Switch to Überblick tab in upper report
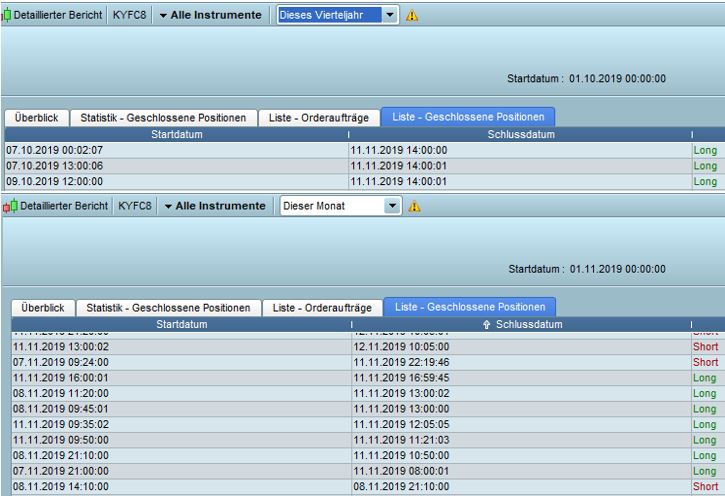Viewport: 725px width, 496px height. point(37,118)
